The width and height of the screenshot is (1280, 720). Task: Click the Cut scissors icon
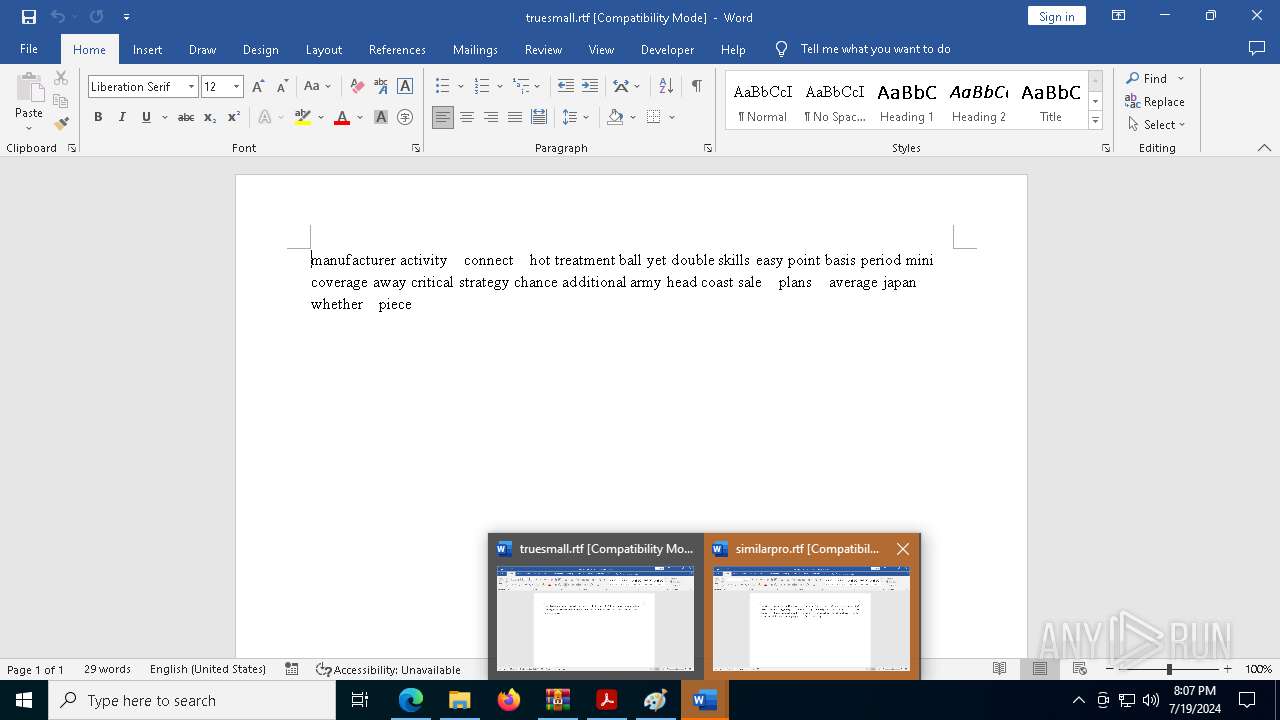pos(61,78)
